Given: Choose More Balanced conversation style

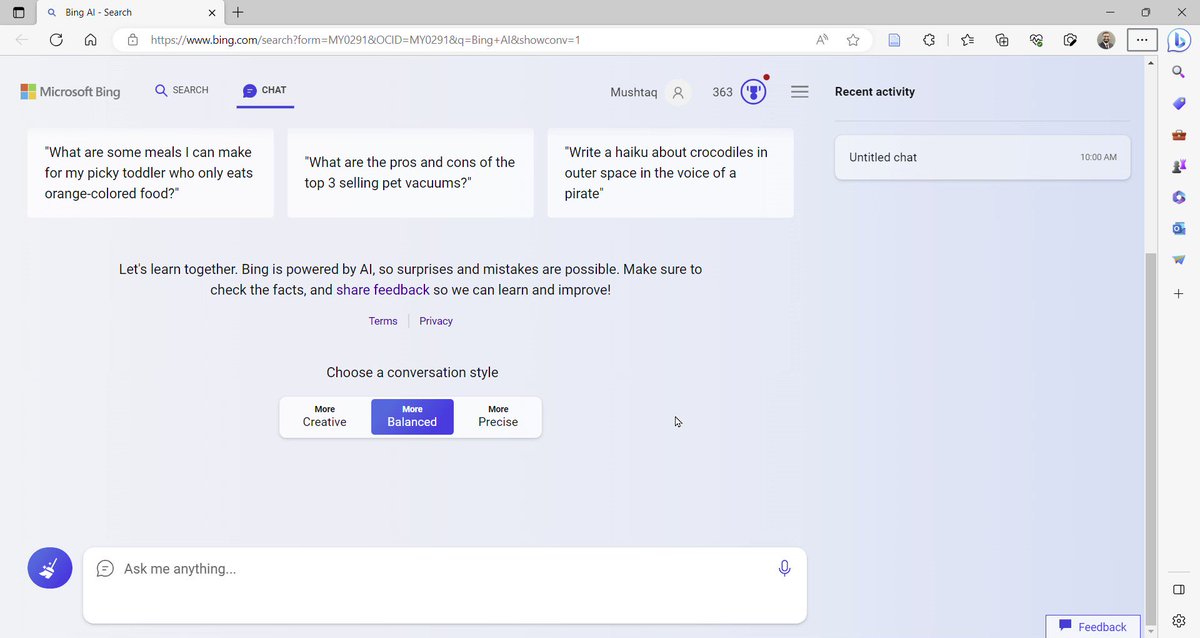Looking at the screenshot, I should point(412,417).
